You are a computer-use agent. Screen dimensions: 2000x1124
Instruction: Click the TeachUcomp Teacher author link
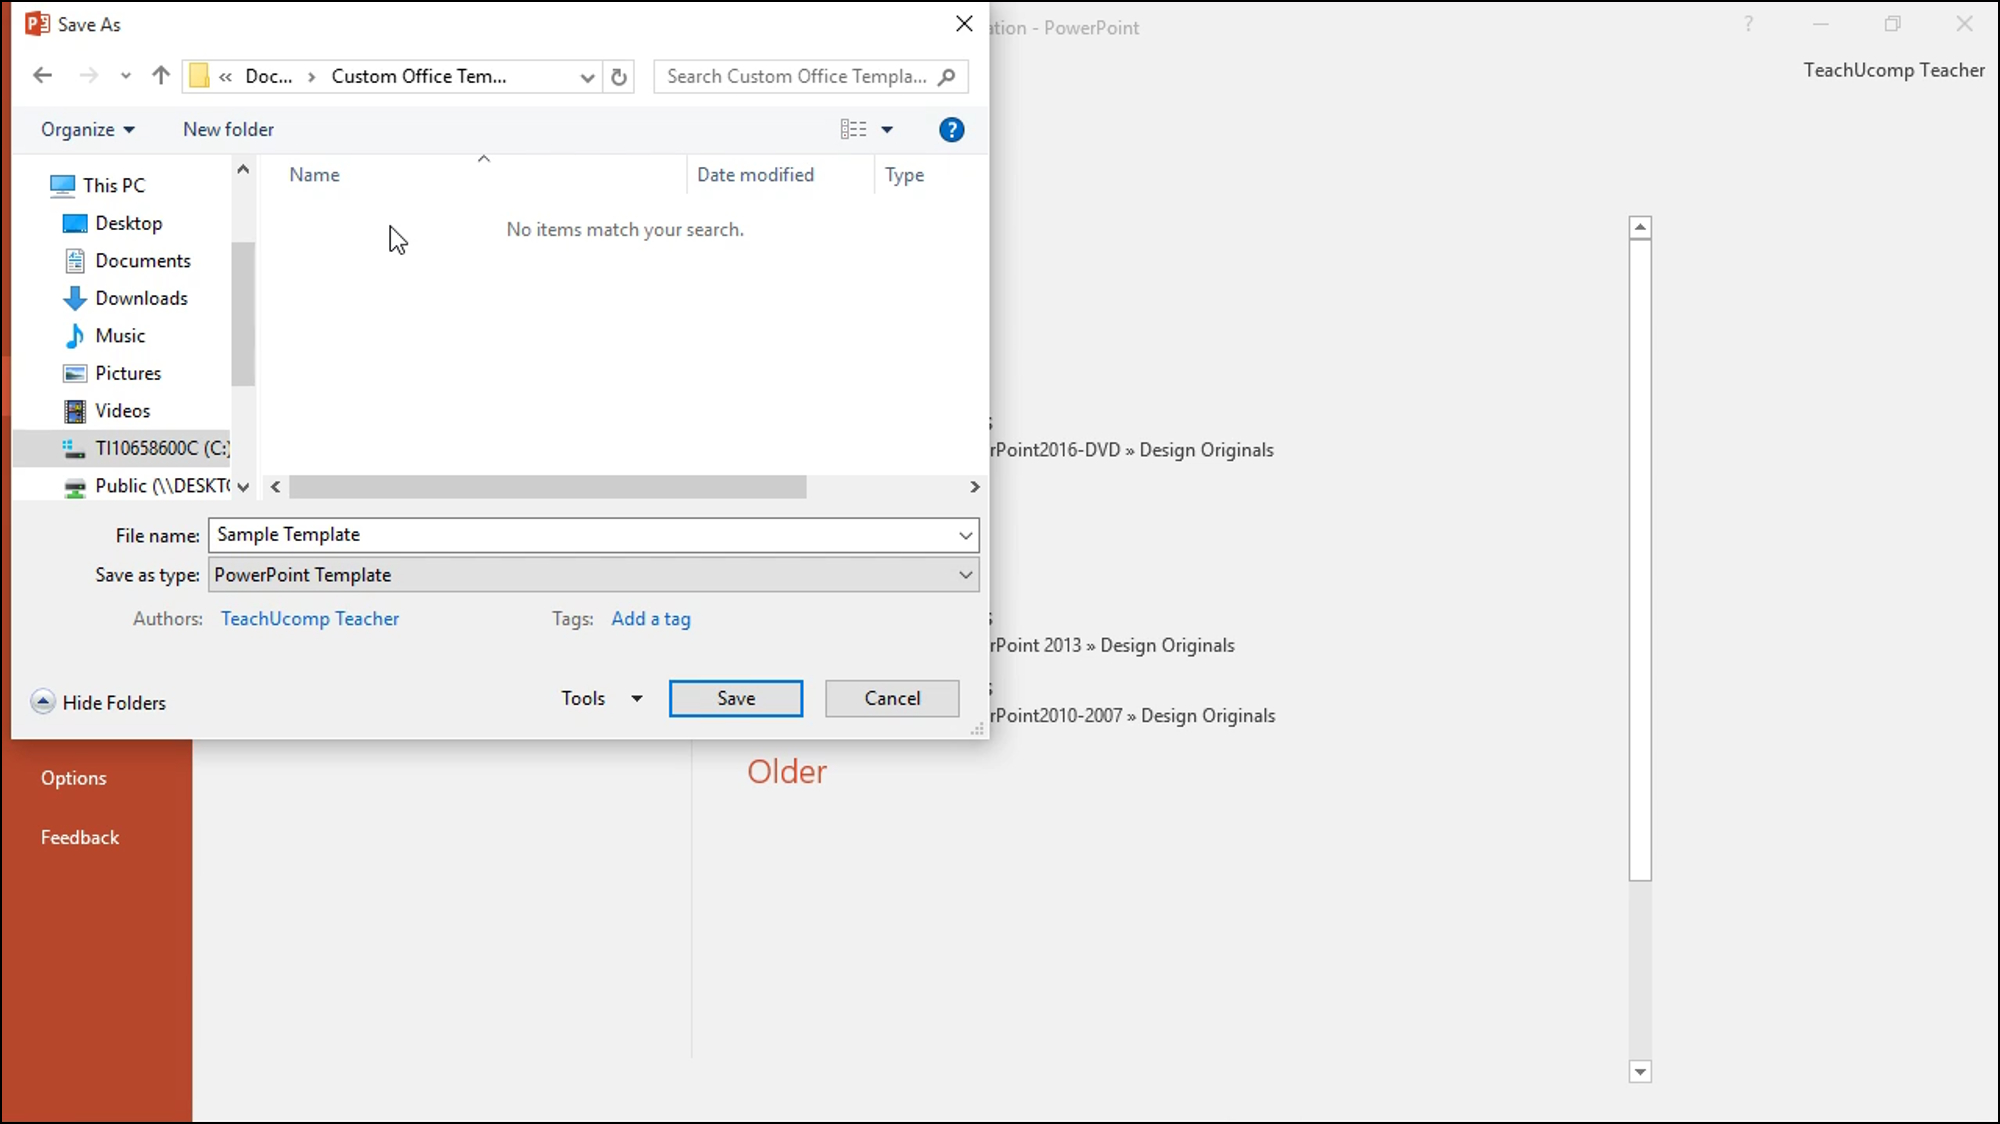pyautogui.click(x=309, y=618)
